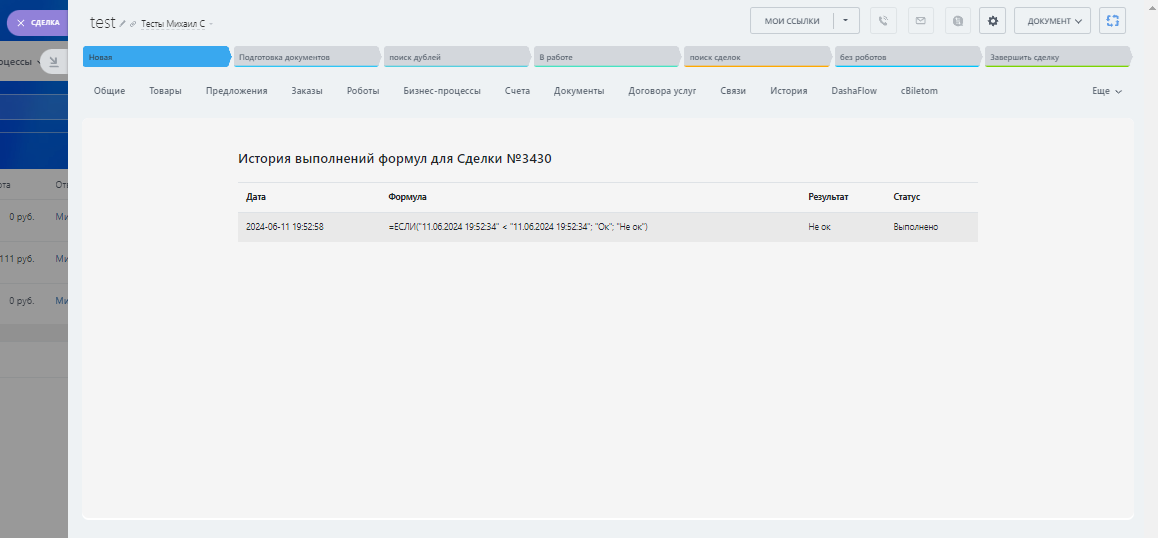Expand the ДОКУМЕНТ dropdown
Screen dimensions: 1158x538
(x=1052, y=21)
